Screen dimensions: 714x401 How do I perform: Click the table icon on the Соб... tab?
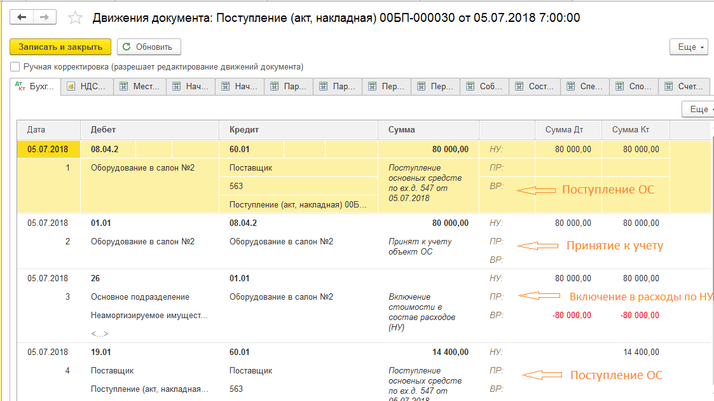pos(468,88)
